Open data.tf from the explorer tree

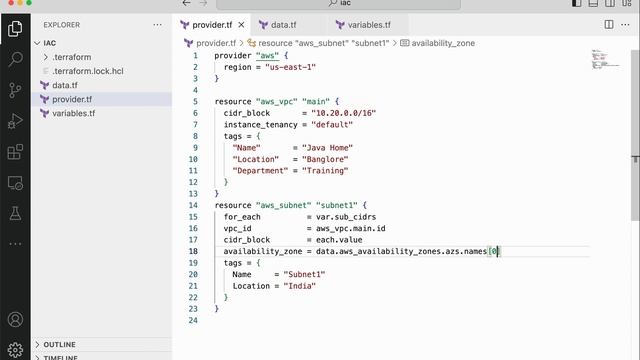click(65, 85)
